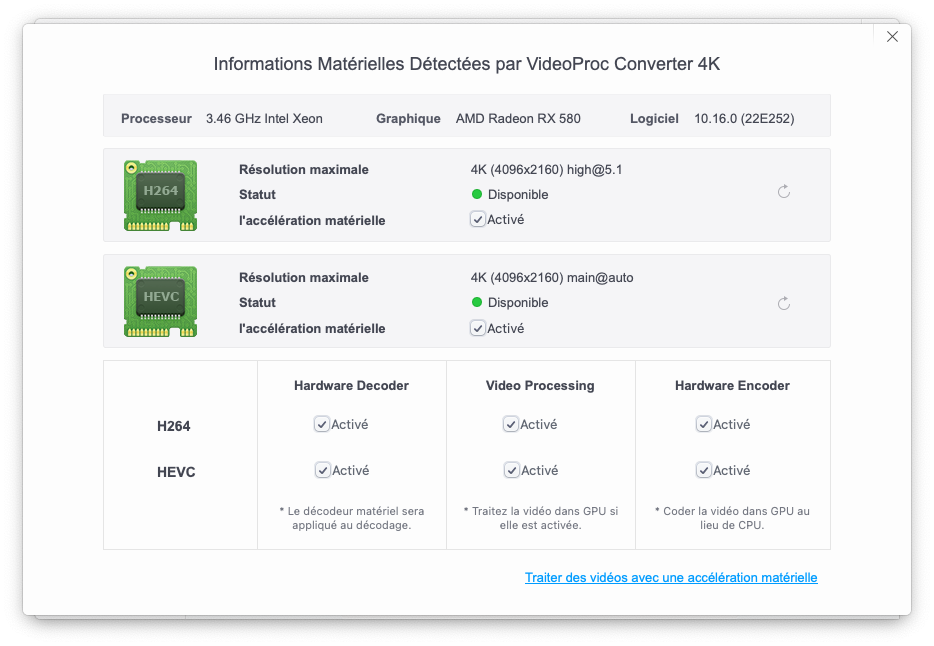Uncheck HEVC Hardware Decoder Activé
934x646 pixels.
coord(322,470)
